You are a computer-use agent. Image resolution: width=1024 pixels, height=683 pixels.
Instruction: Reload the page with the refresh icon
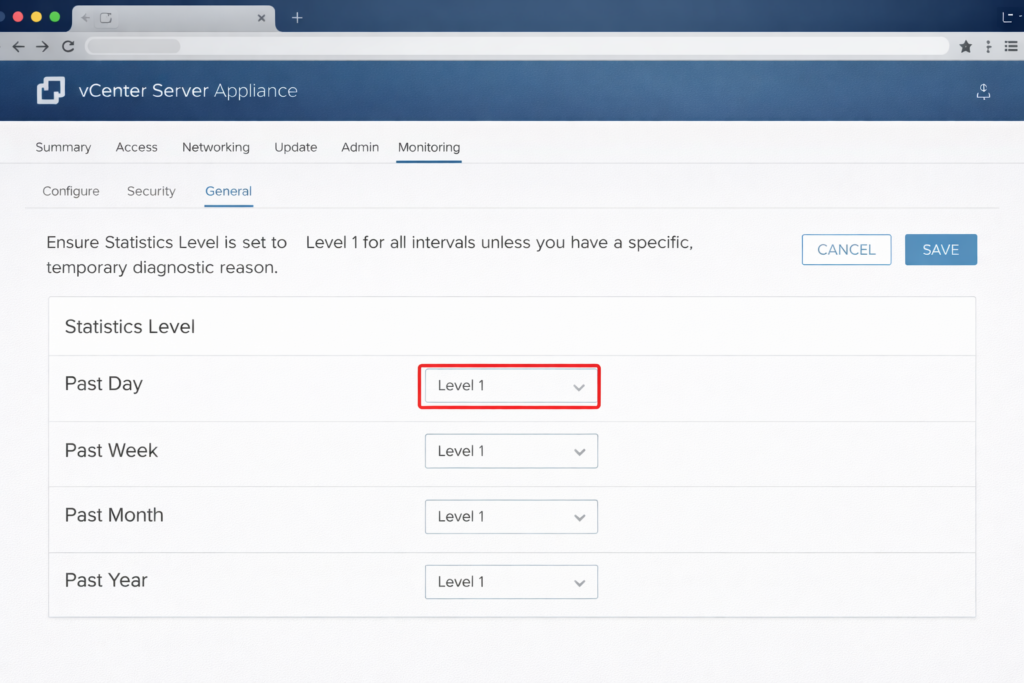click(68, 46)
